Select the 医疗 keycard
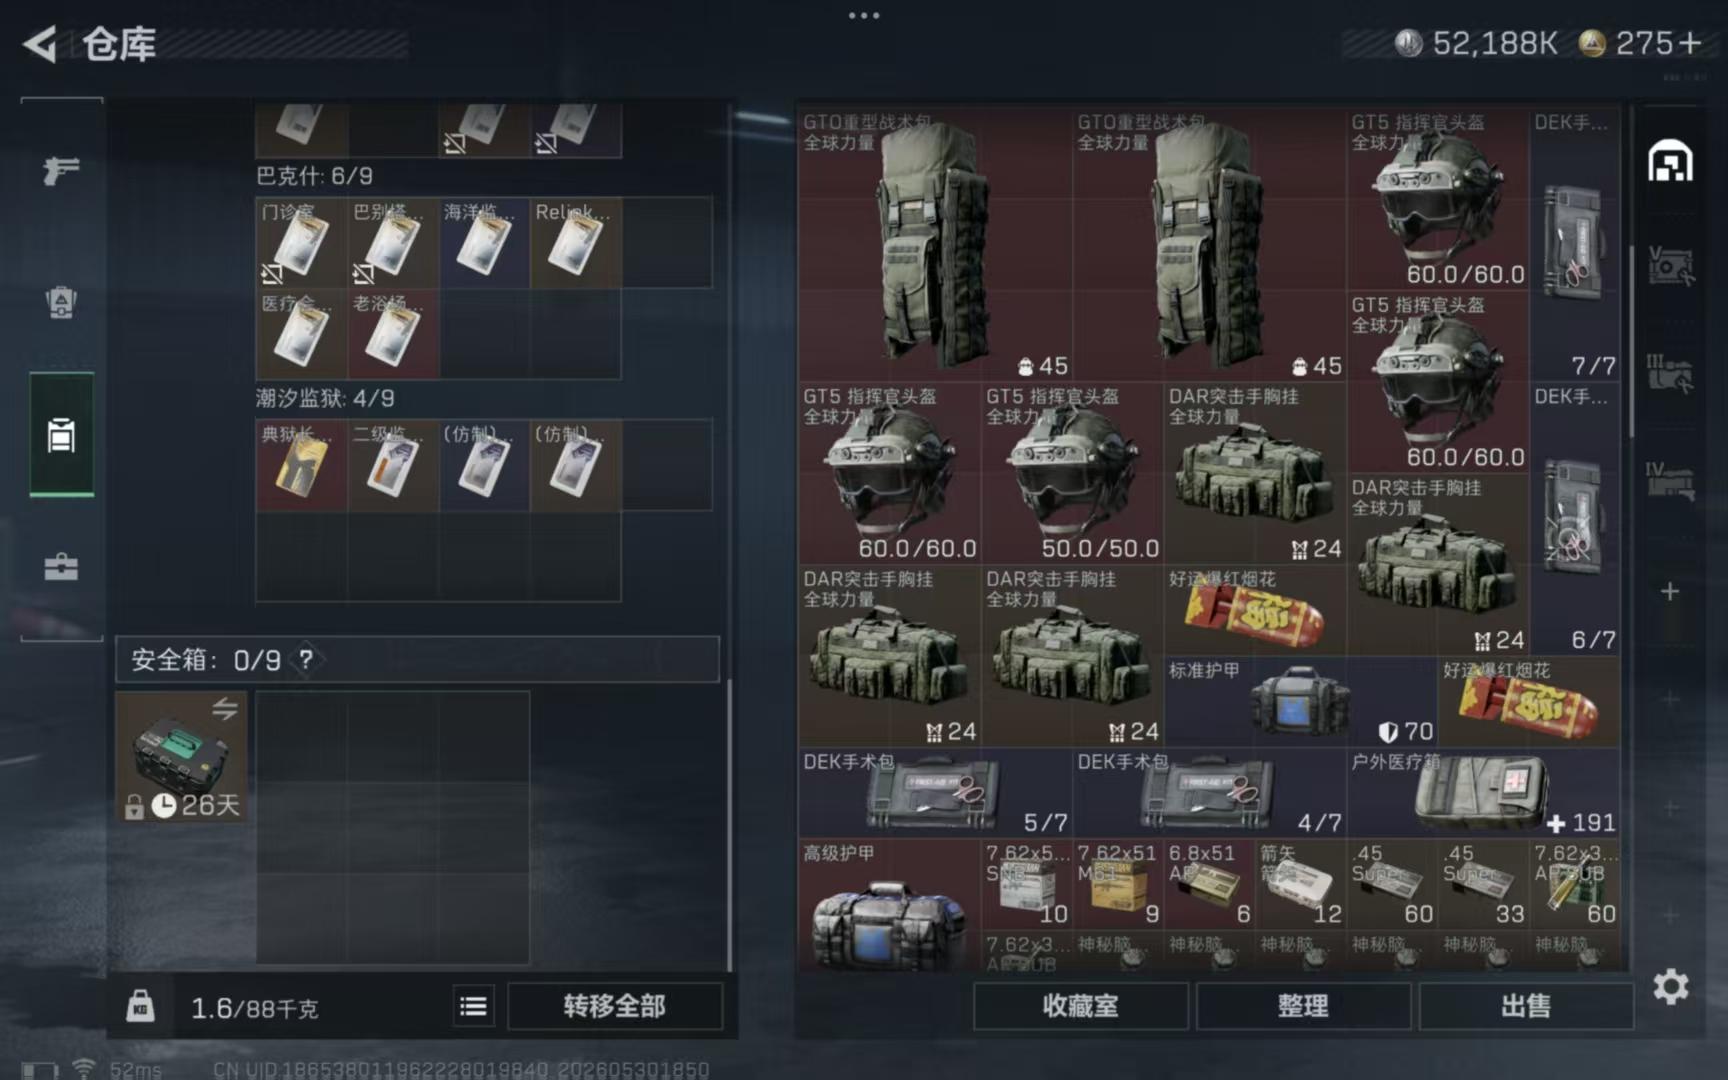 [302, 334]
